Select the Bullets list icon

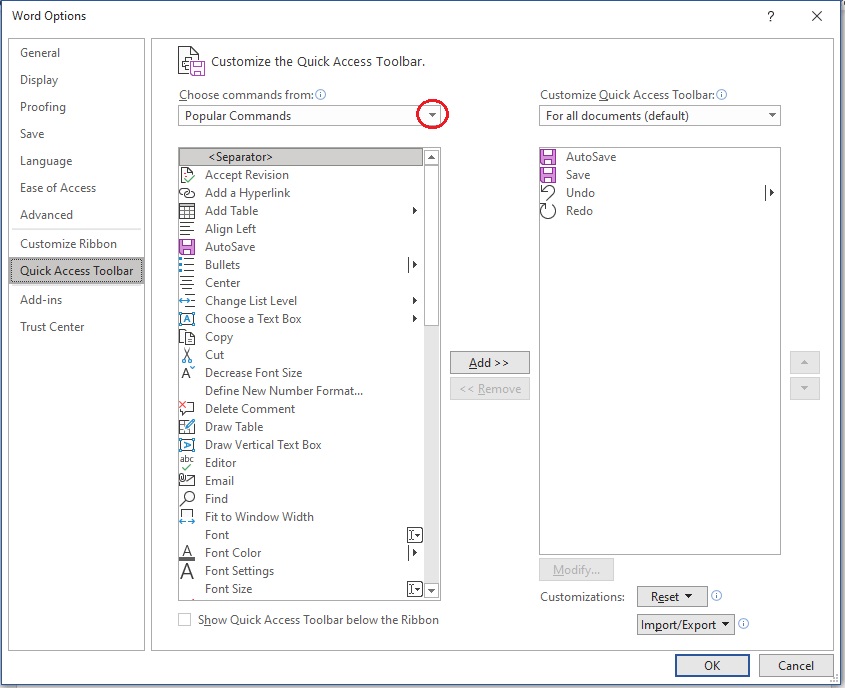tap(187, 265)
